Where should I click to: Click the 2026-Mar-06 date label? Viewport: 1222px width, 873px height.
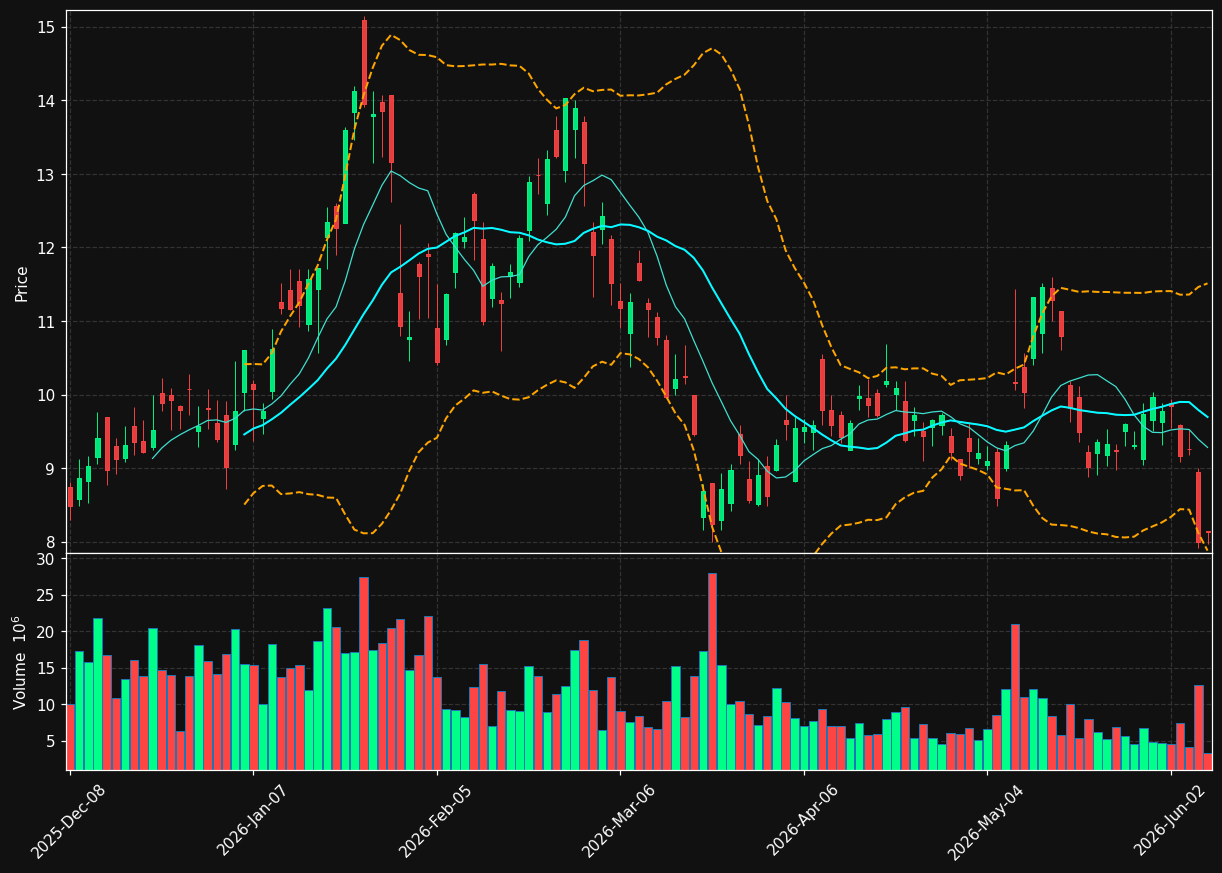pyautogui.click(x=618, y=821)
